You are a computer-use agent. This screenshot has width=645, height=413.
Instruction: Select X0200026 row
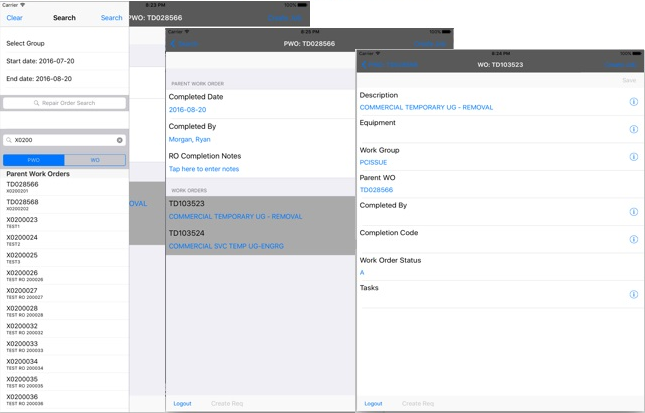(65, 276)
